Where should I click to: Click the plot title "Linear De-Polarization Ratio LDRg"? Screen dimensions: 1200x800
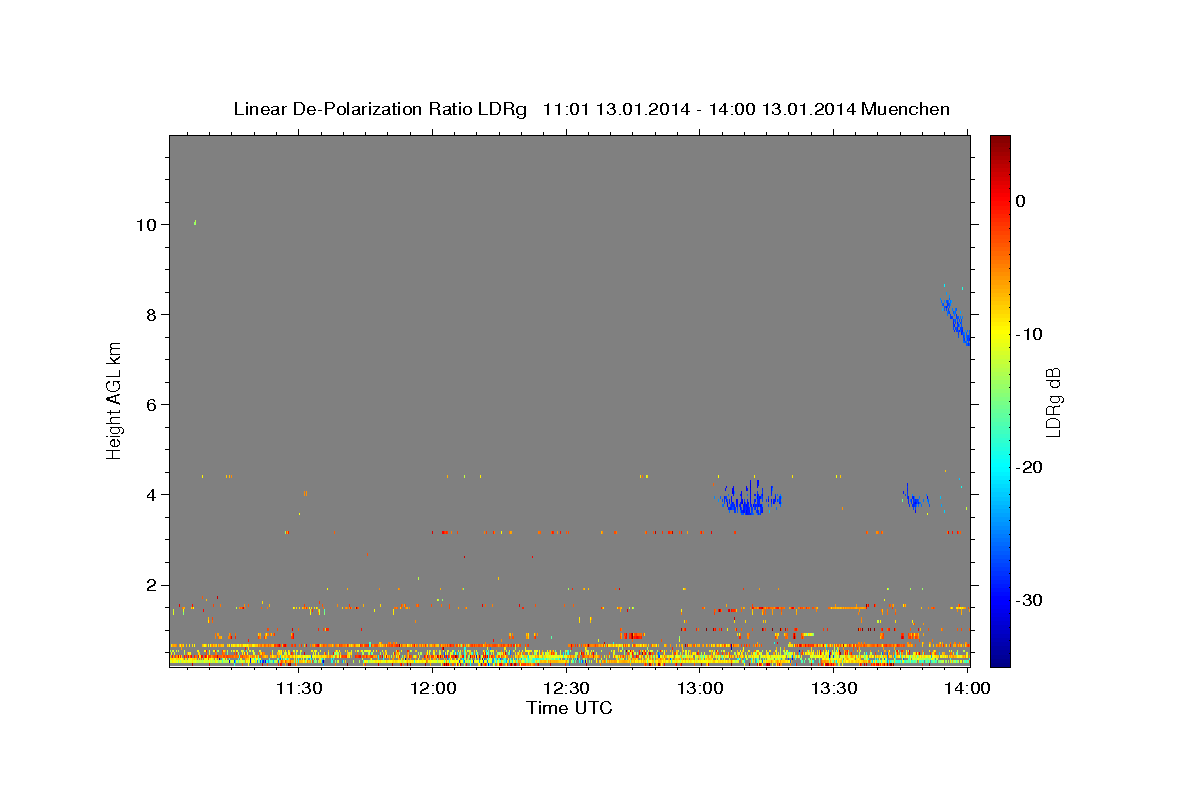coord(379,109)
